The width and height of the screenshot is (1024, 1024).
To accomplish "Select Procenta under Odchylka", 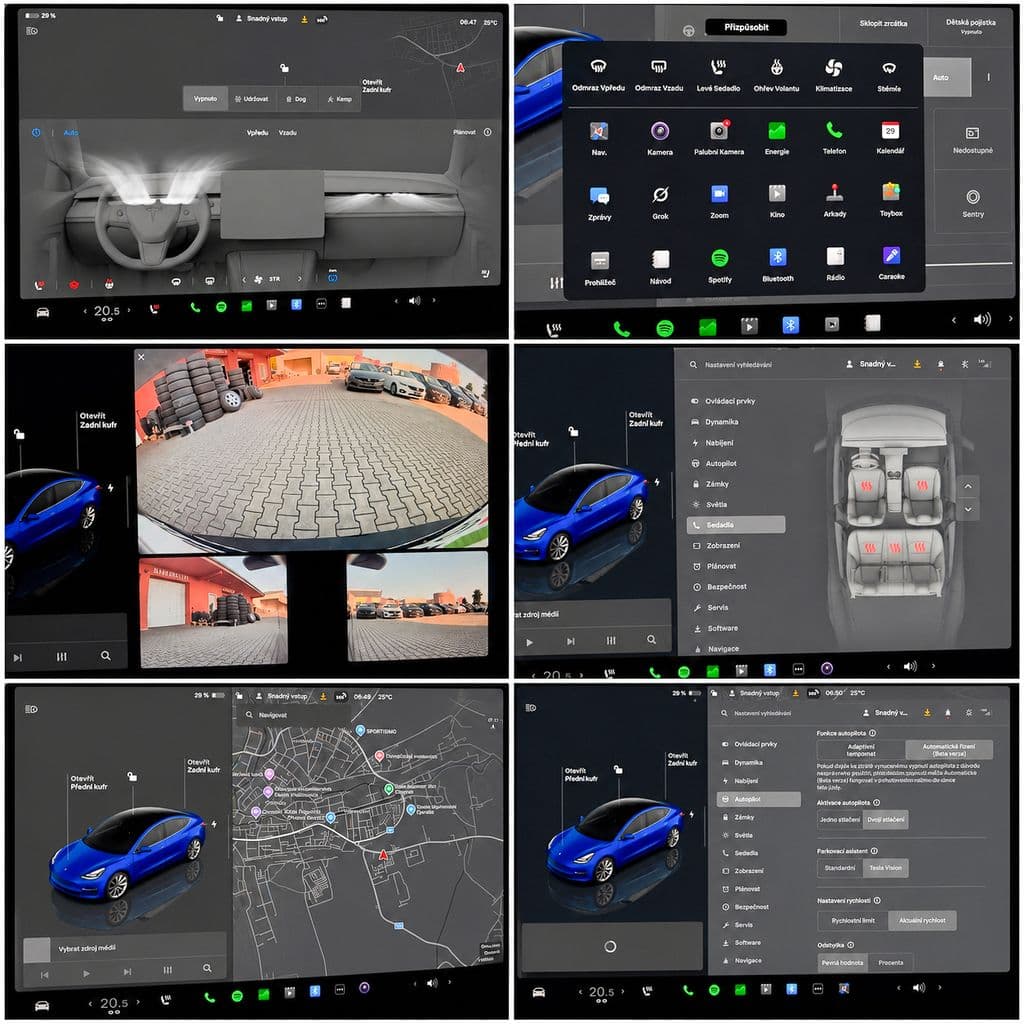I will [x=891, y=963].
